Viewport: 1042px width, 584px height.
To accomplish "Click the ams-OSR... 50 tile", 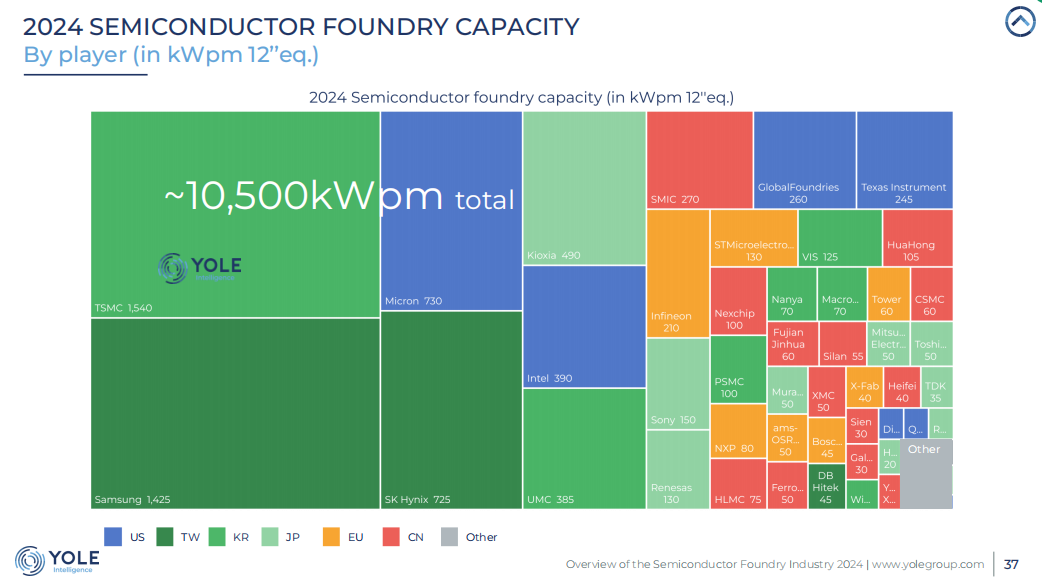I will tap(787, 438).
